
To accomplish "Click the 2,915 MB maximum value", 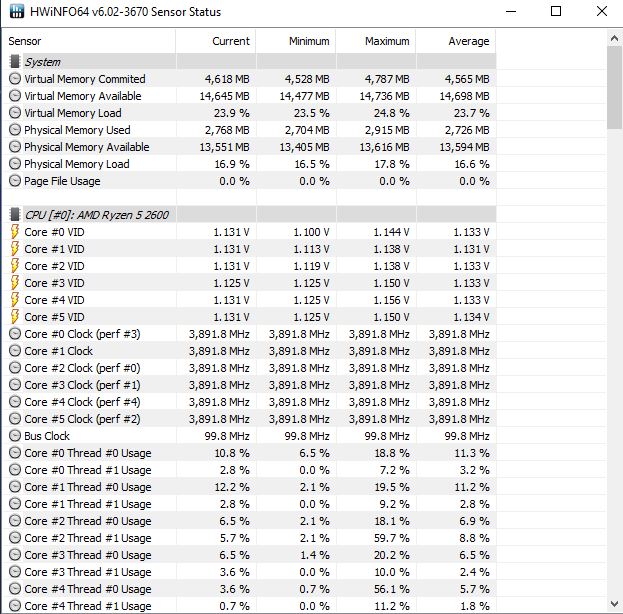I will click(x=387, y=130).
